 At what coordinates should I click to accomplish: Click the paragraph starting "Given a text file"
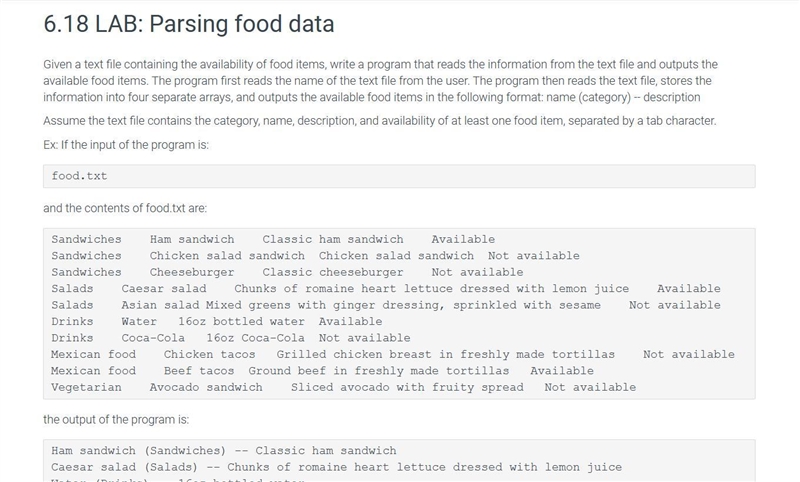tap(381, 81)
